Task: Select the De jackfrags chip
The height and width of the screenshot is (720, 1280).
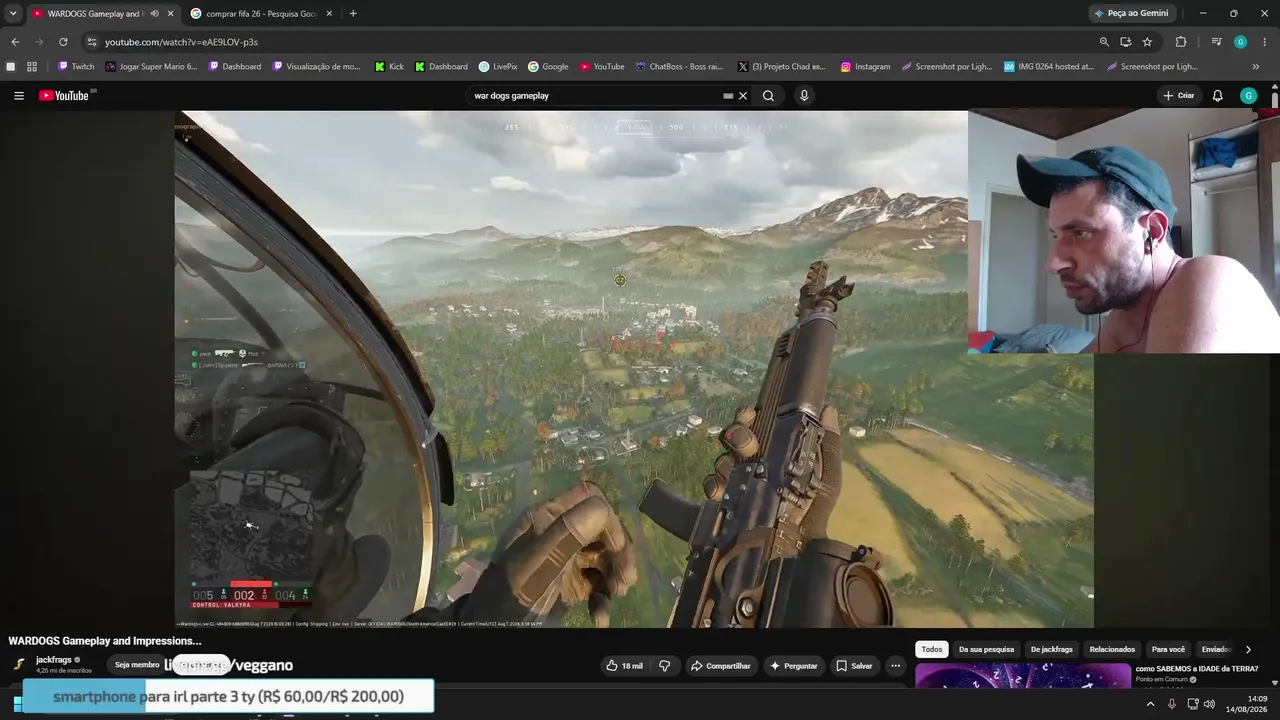Action: (1051, 650)
